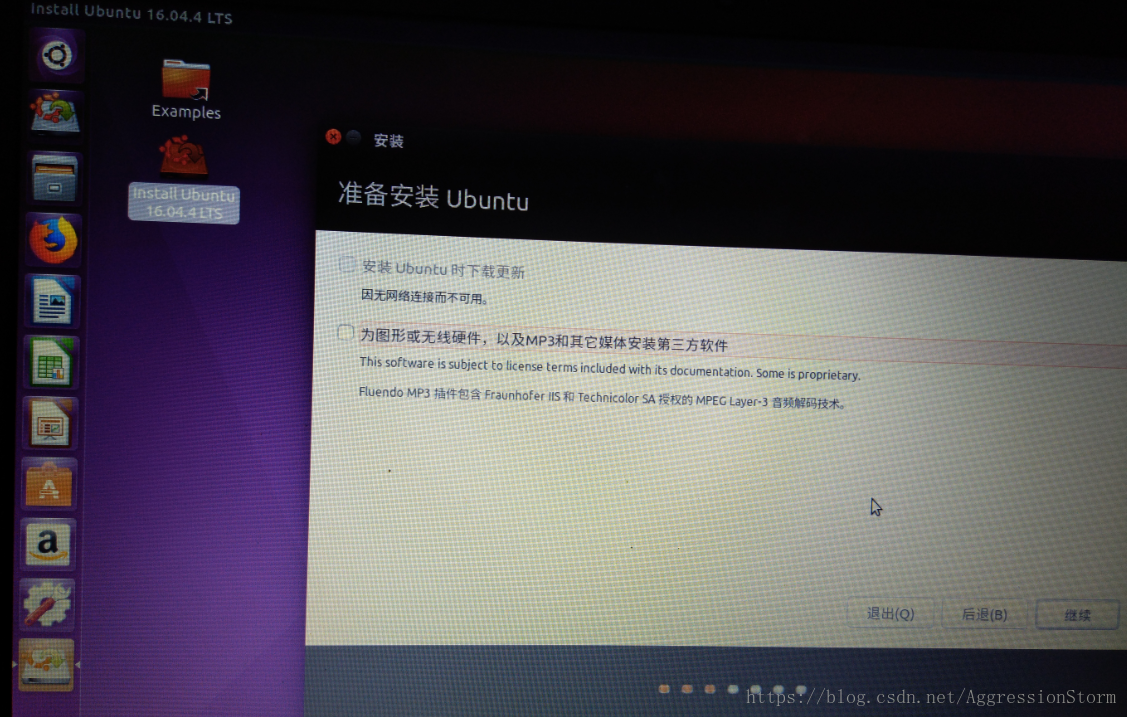Enable third-party software for MP3 and wireless

346,332
